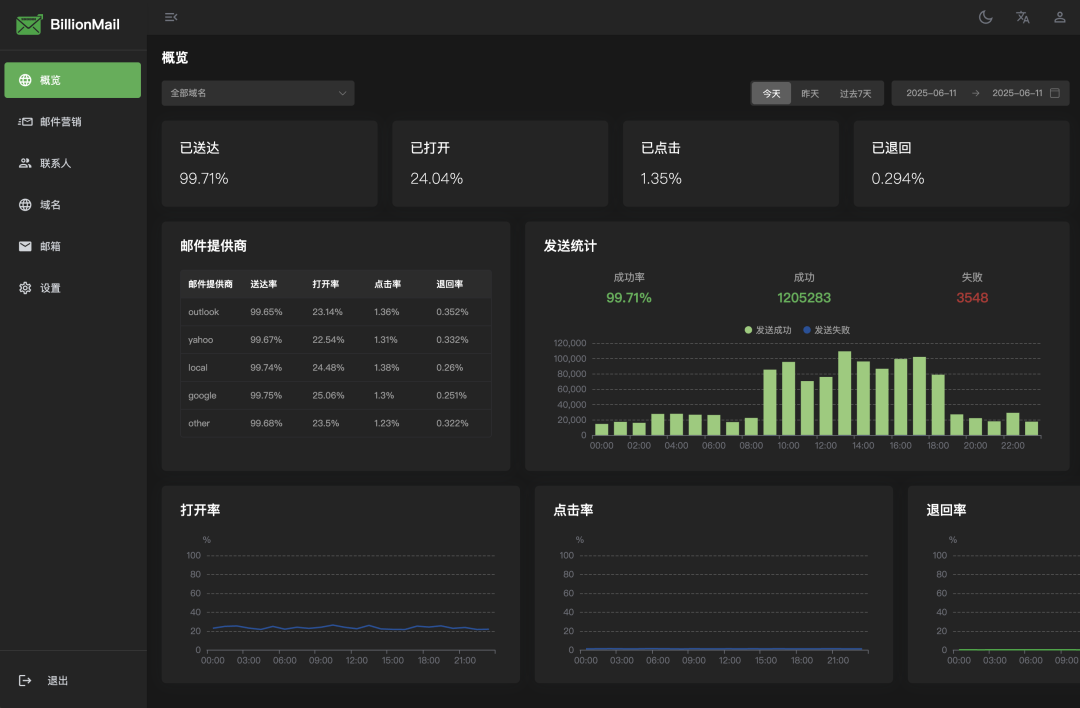Click calendar icon in date range field
Viewport: 1080px width, 708px height.
(x=1055, y=93)
